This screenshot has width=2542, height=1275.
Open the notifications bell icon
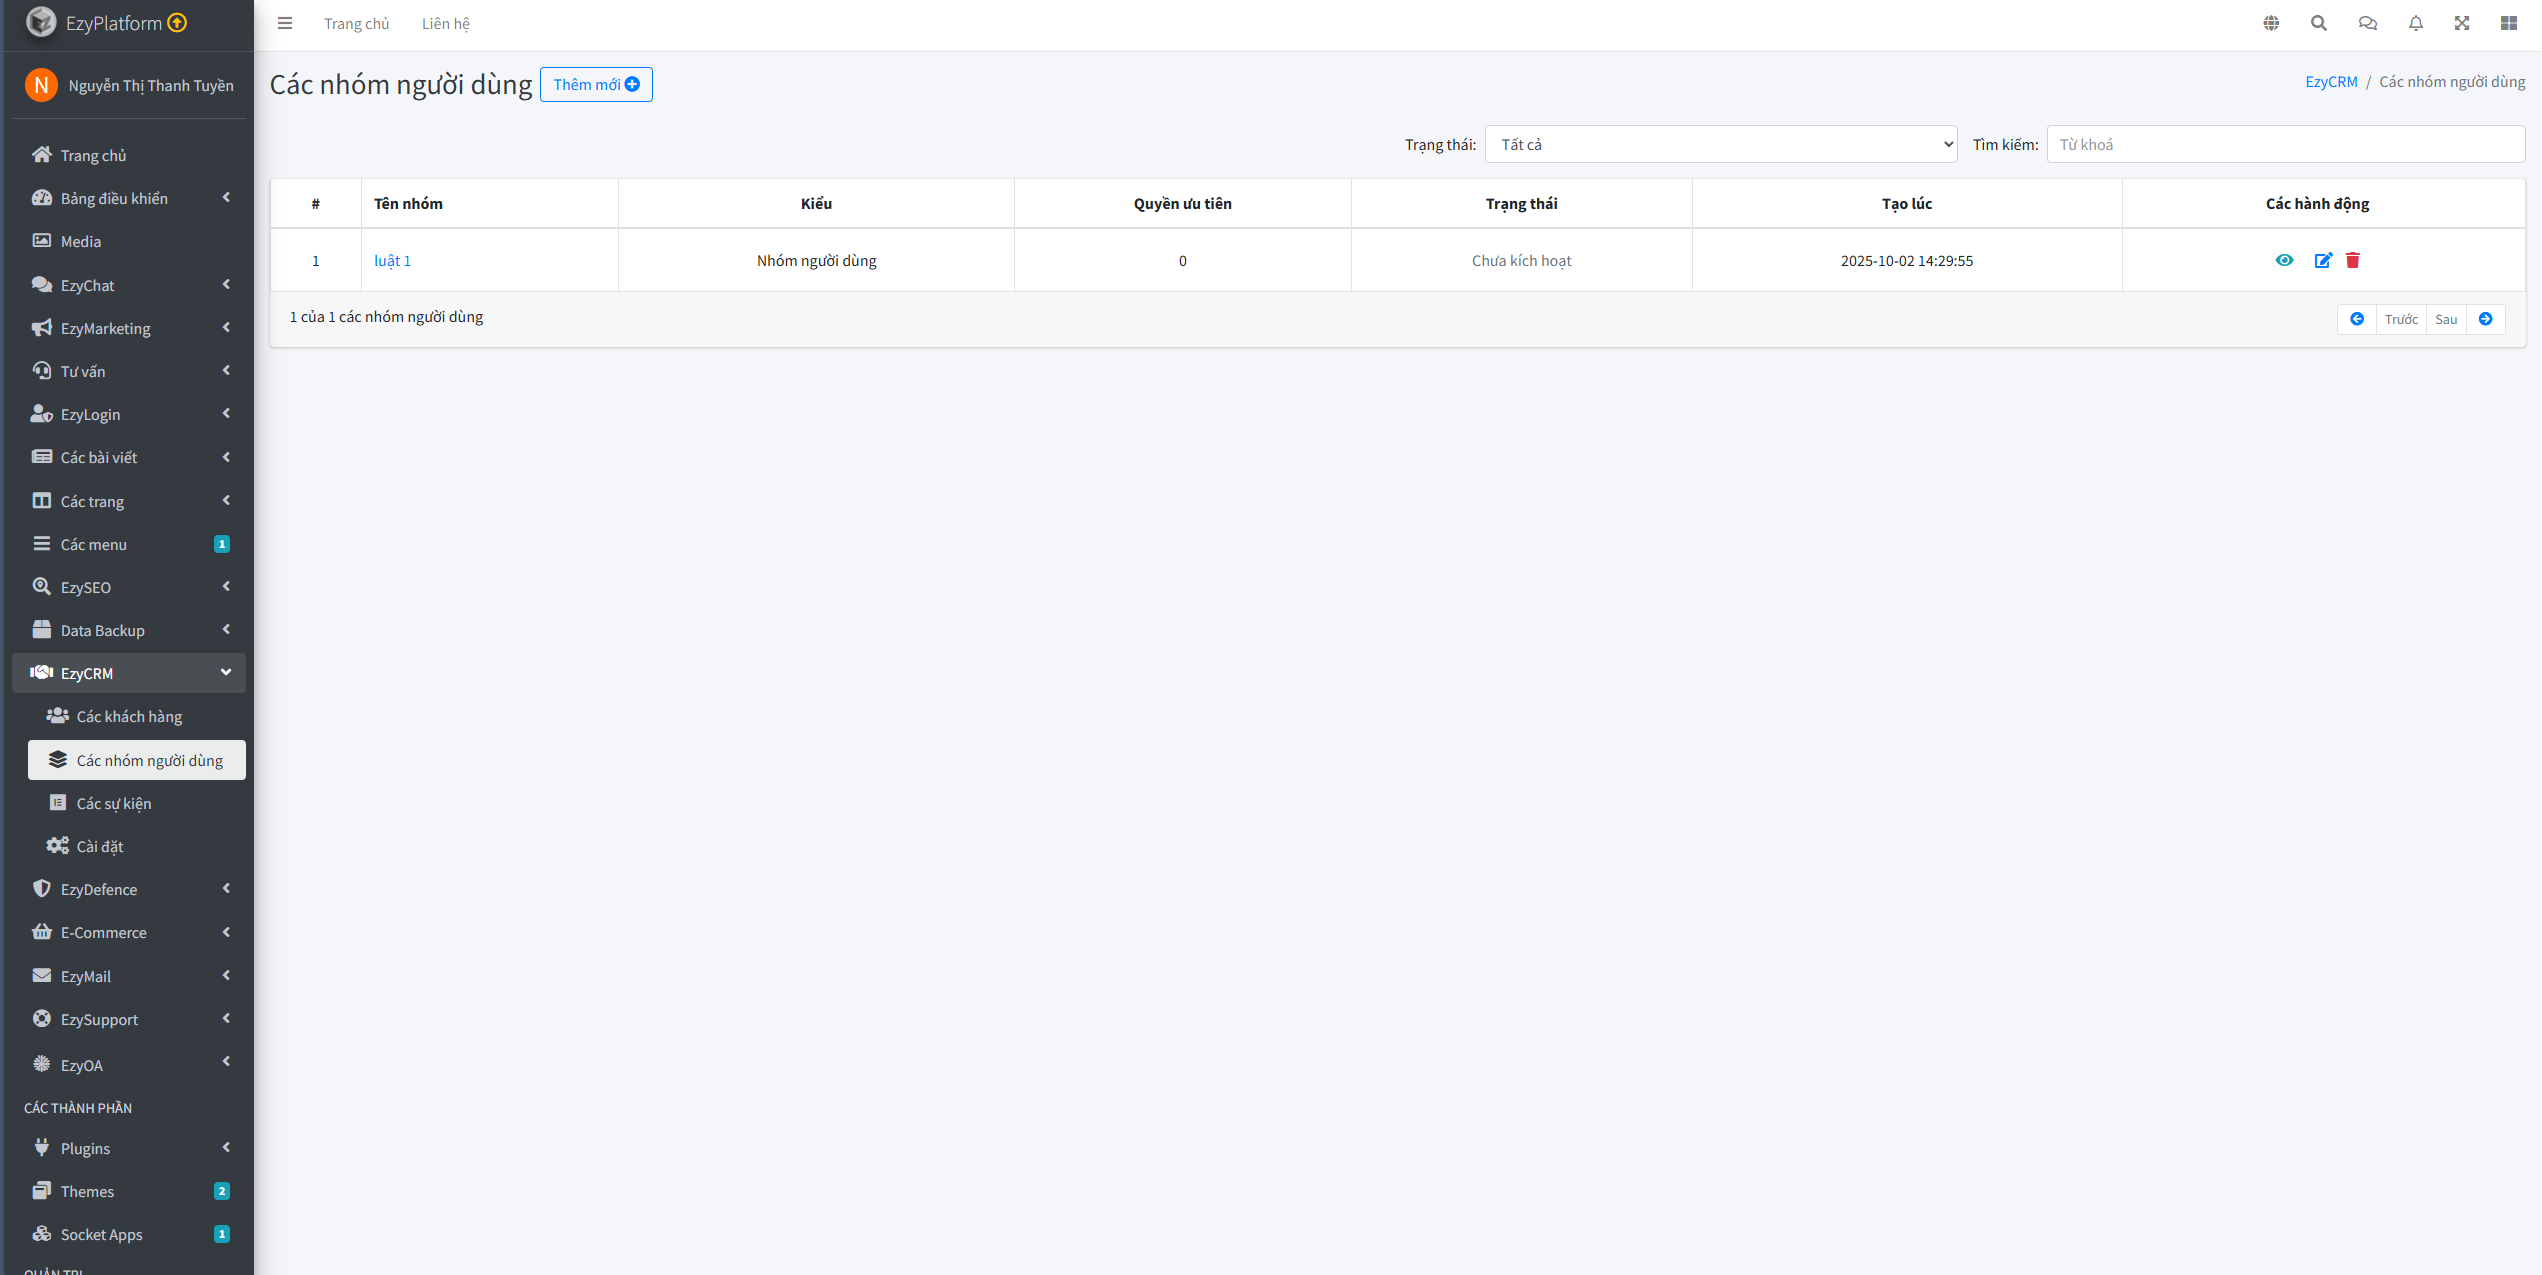(x=2415, y=23)
